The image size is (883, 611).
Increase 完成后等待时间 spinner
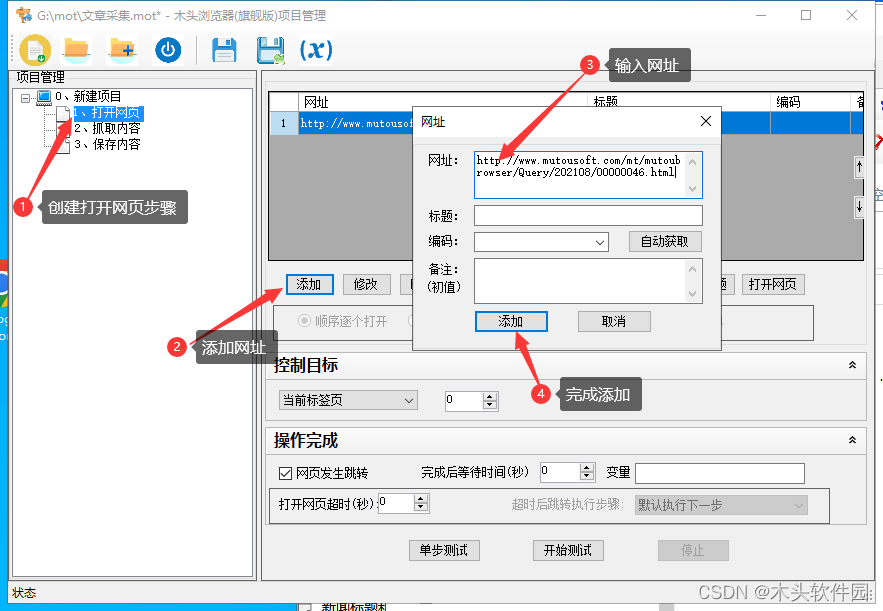(x=587, y=468)
